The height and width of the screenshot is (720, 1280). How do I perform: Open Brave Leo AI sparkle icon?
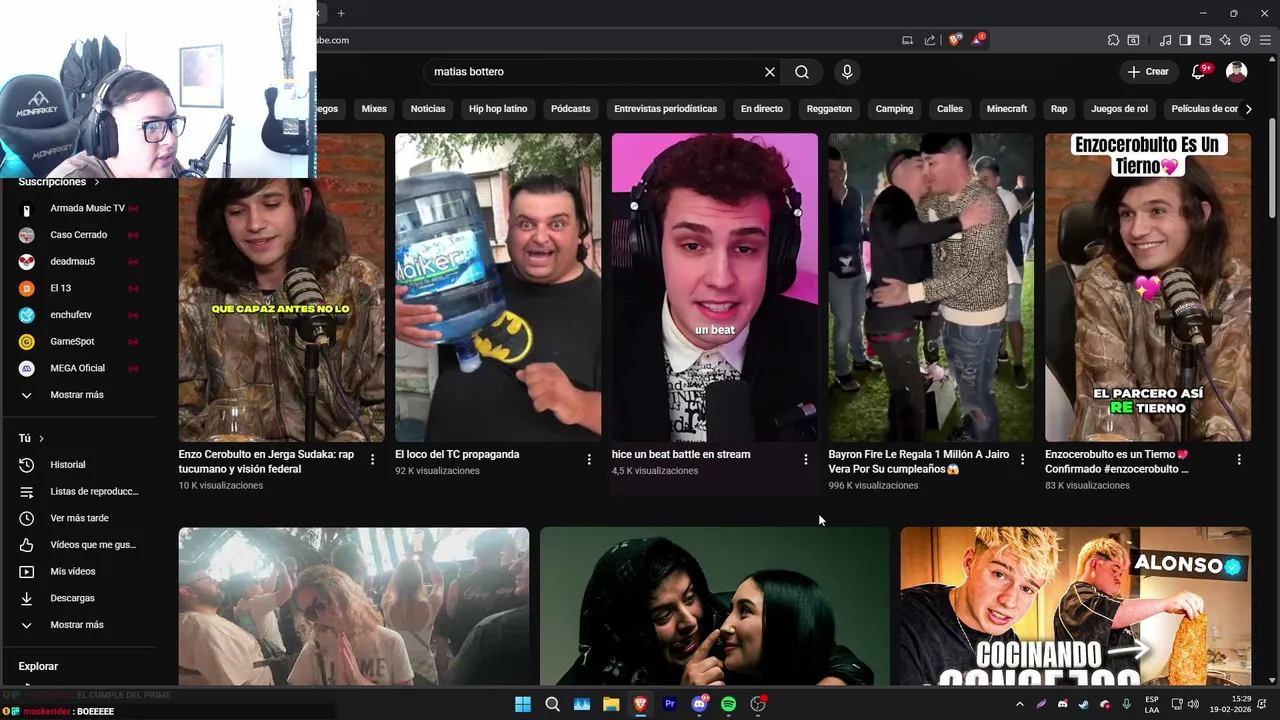[1225, 40]
